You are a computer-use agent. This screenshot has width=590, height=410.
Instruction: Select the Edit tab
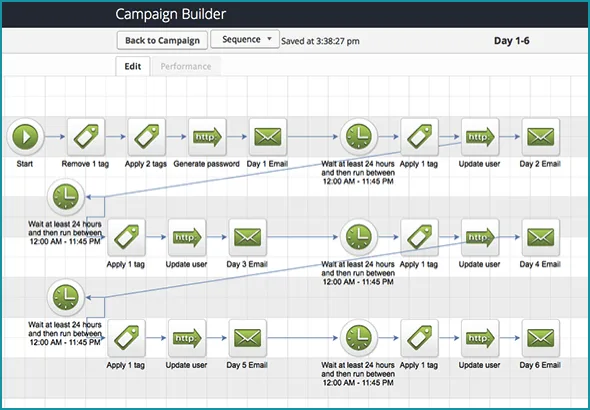point(133,67)
